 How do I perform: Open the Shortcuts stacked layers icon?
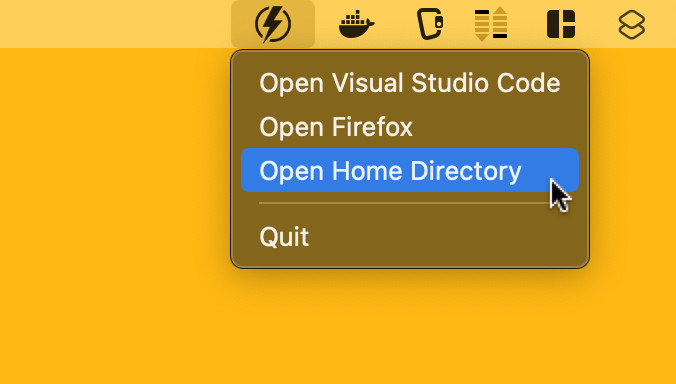(632, 25)
